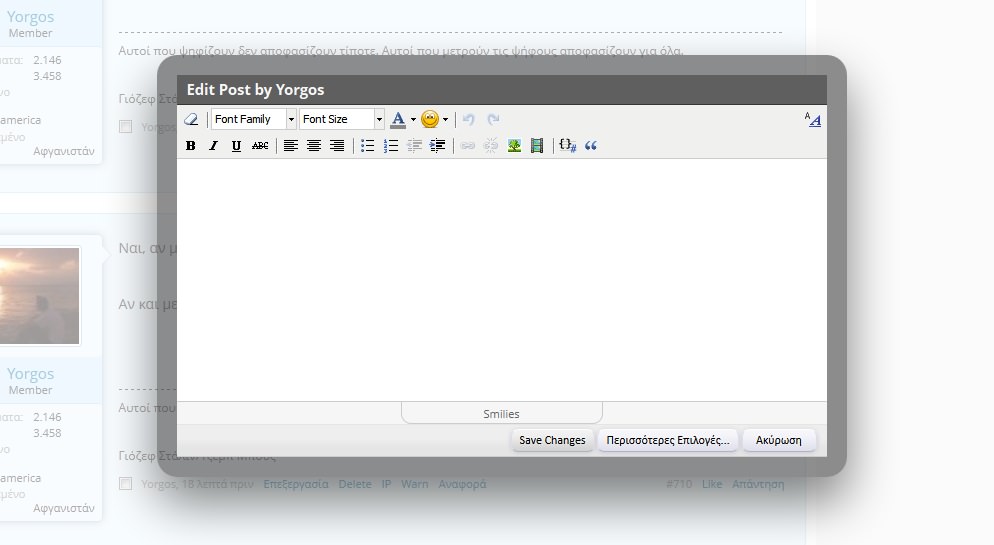Click the Delete link in the background post

click(x=355, y=484)
